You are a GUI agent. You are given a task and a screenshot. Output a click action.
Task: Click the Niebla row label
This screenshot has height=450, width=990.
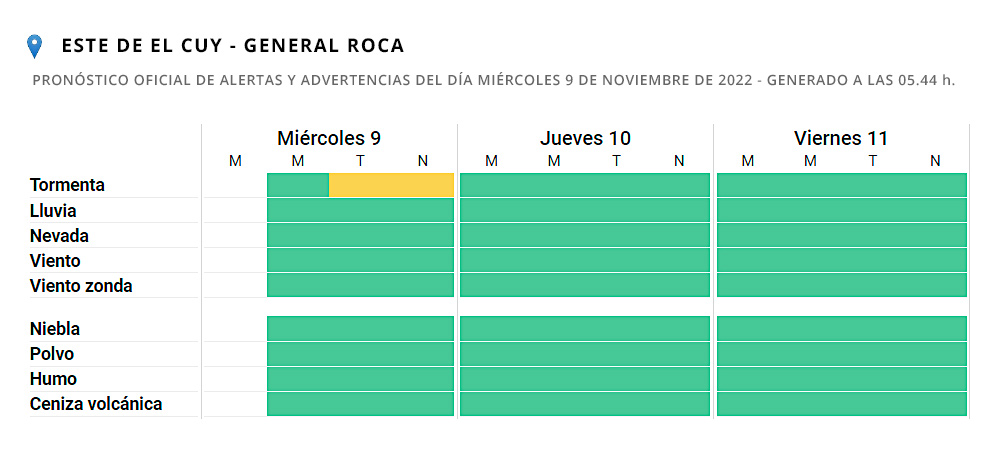[x=56, y=329]
